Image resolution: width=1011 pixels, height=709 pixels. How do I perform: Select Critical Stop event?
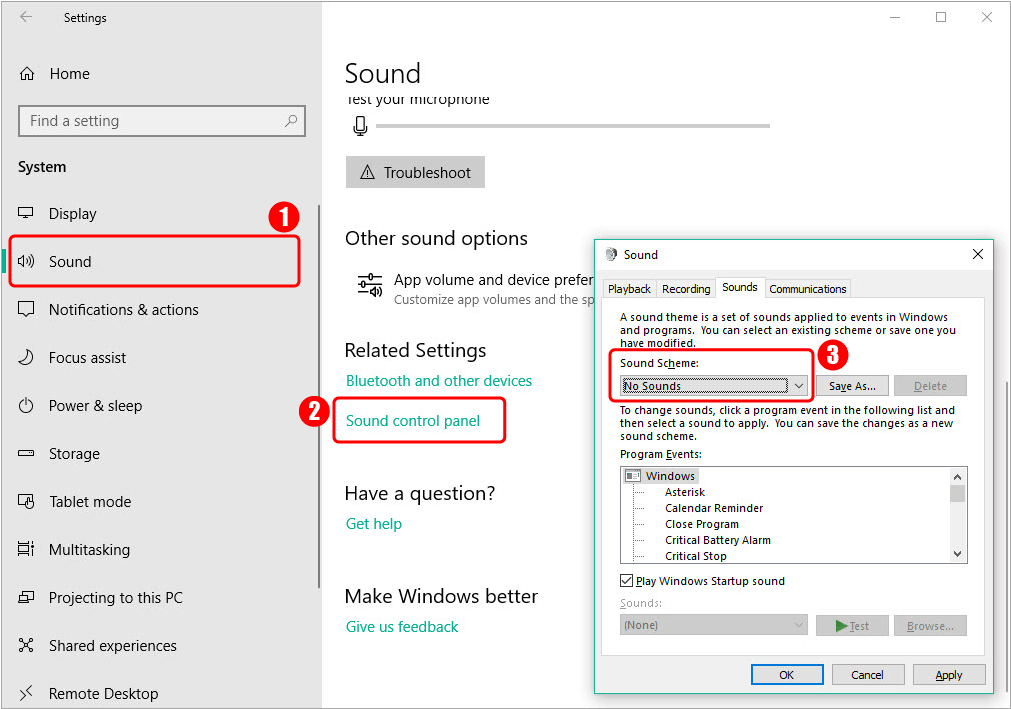point(696,556)
